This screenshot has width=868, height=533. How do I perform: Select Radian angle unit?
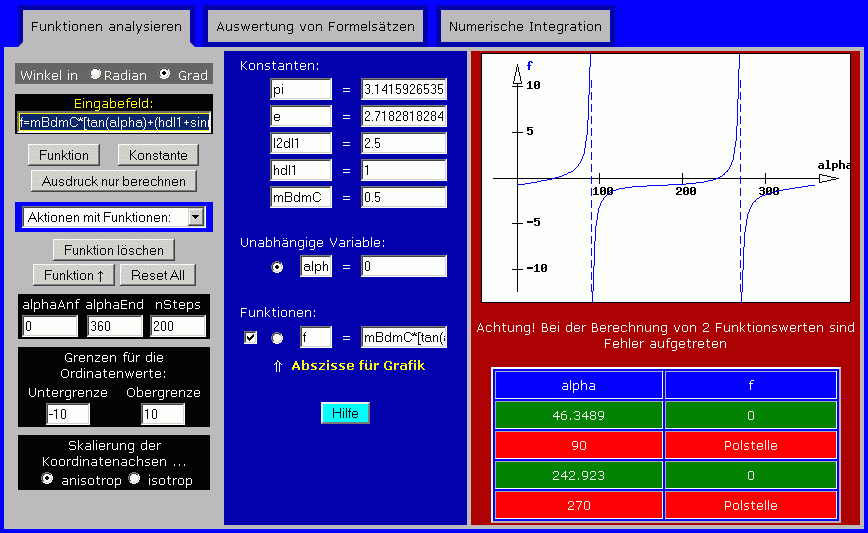(x=96, y=74)
